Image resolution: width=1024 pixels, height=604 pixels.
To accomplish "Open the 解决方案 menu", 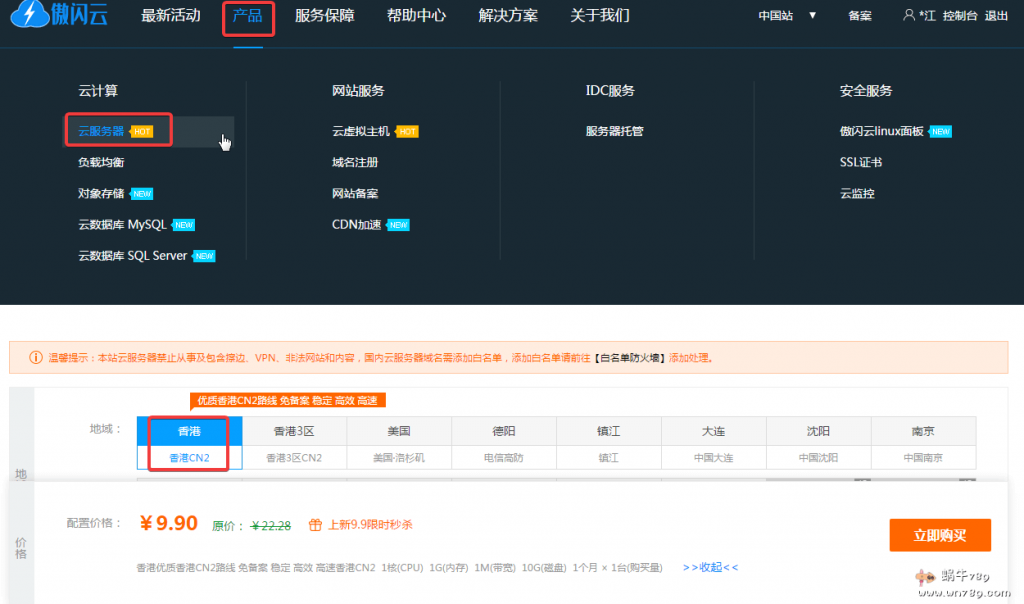I will point(507,16).
